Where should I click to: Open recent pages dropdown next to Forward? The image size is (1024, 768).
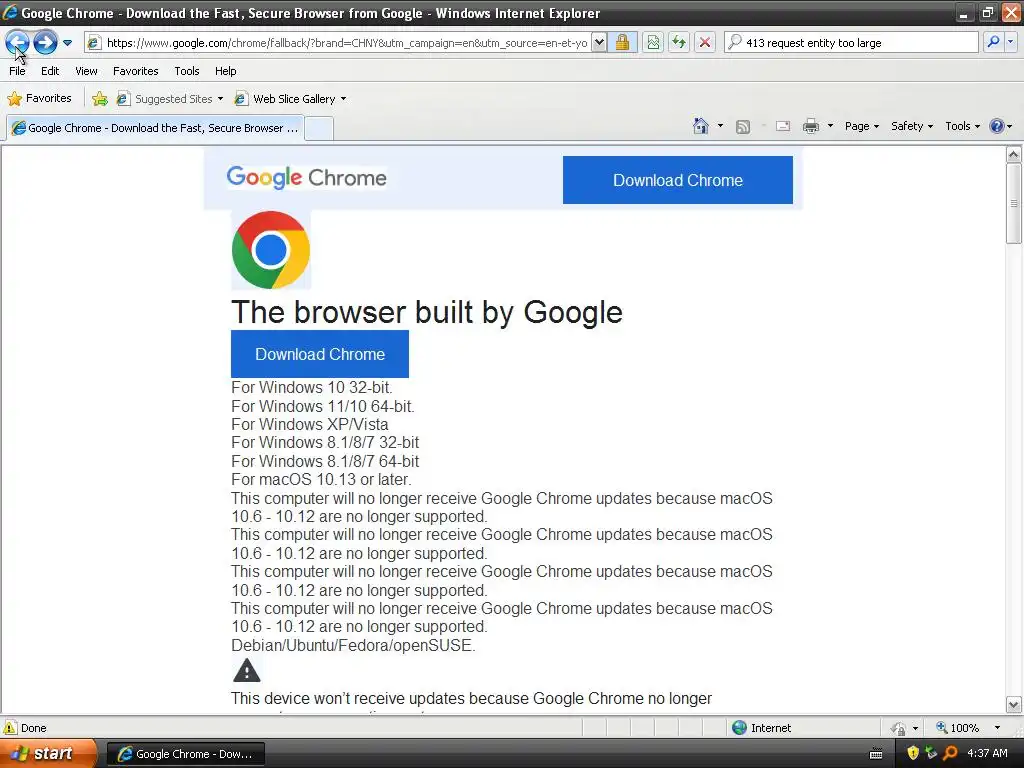(67, 43)
